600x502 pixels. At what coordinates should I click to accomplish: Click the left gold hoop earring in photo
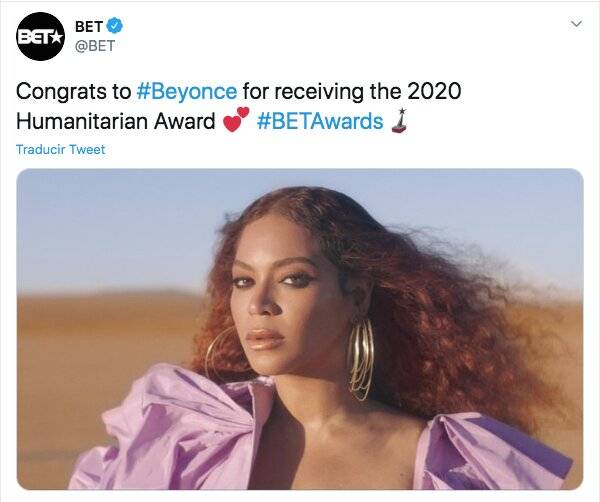pos(220,352)
